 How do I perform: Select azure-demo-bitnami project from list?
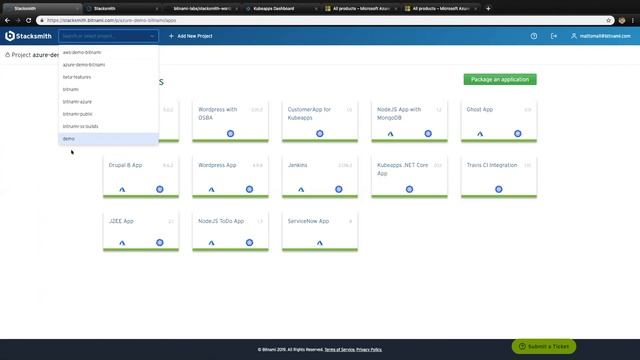pyautogui.click(x=108, y=64)
